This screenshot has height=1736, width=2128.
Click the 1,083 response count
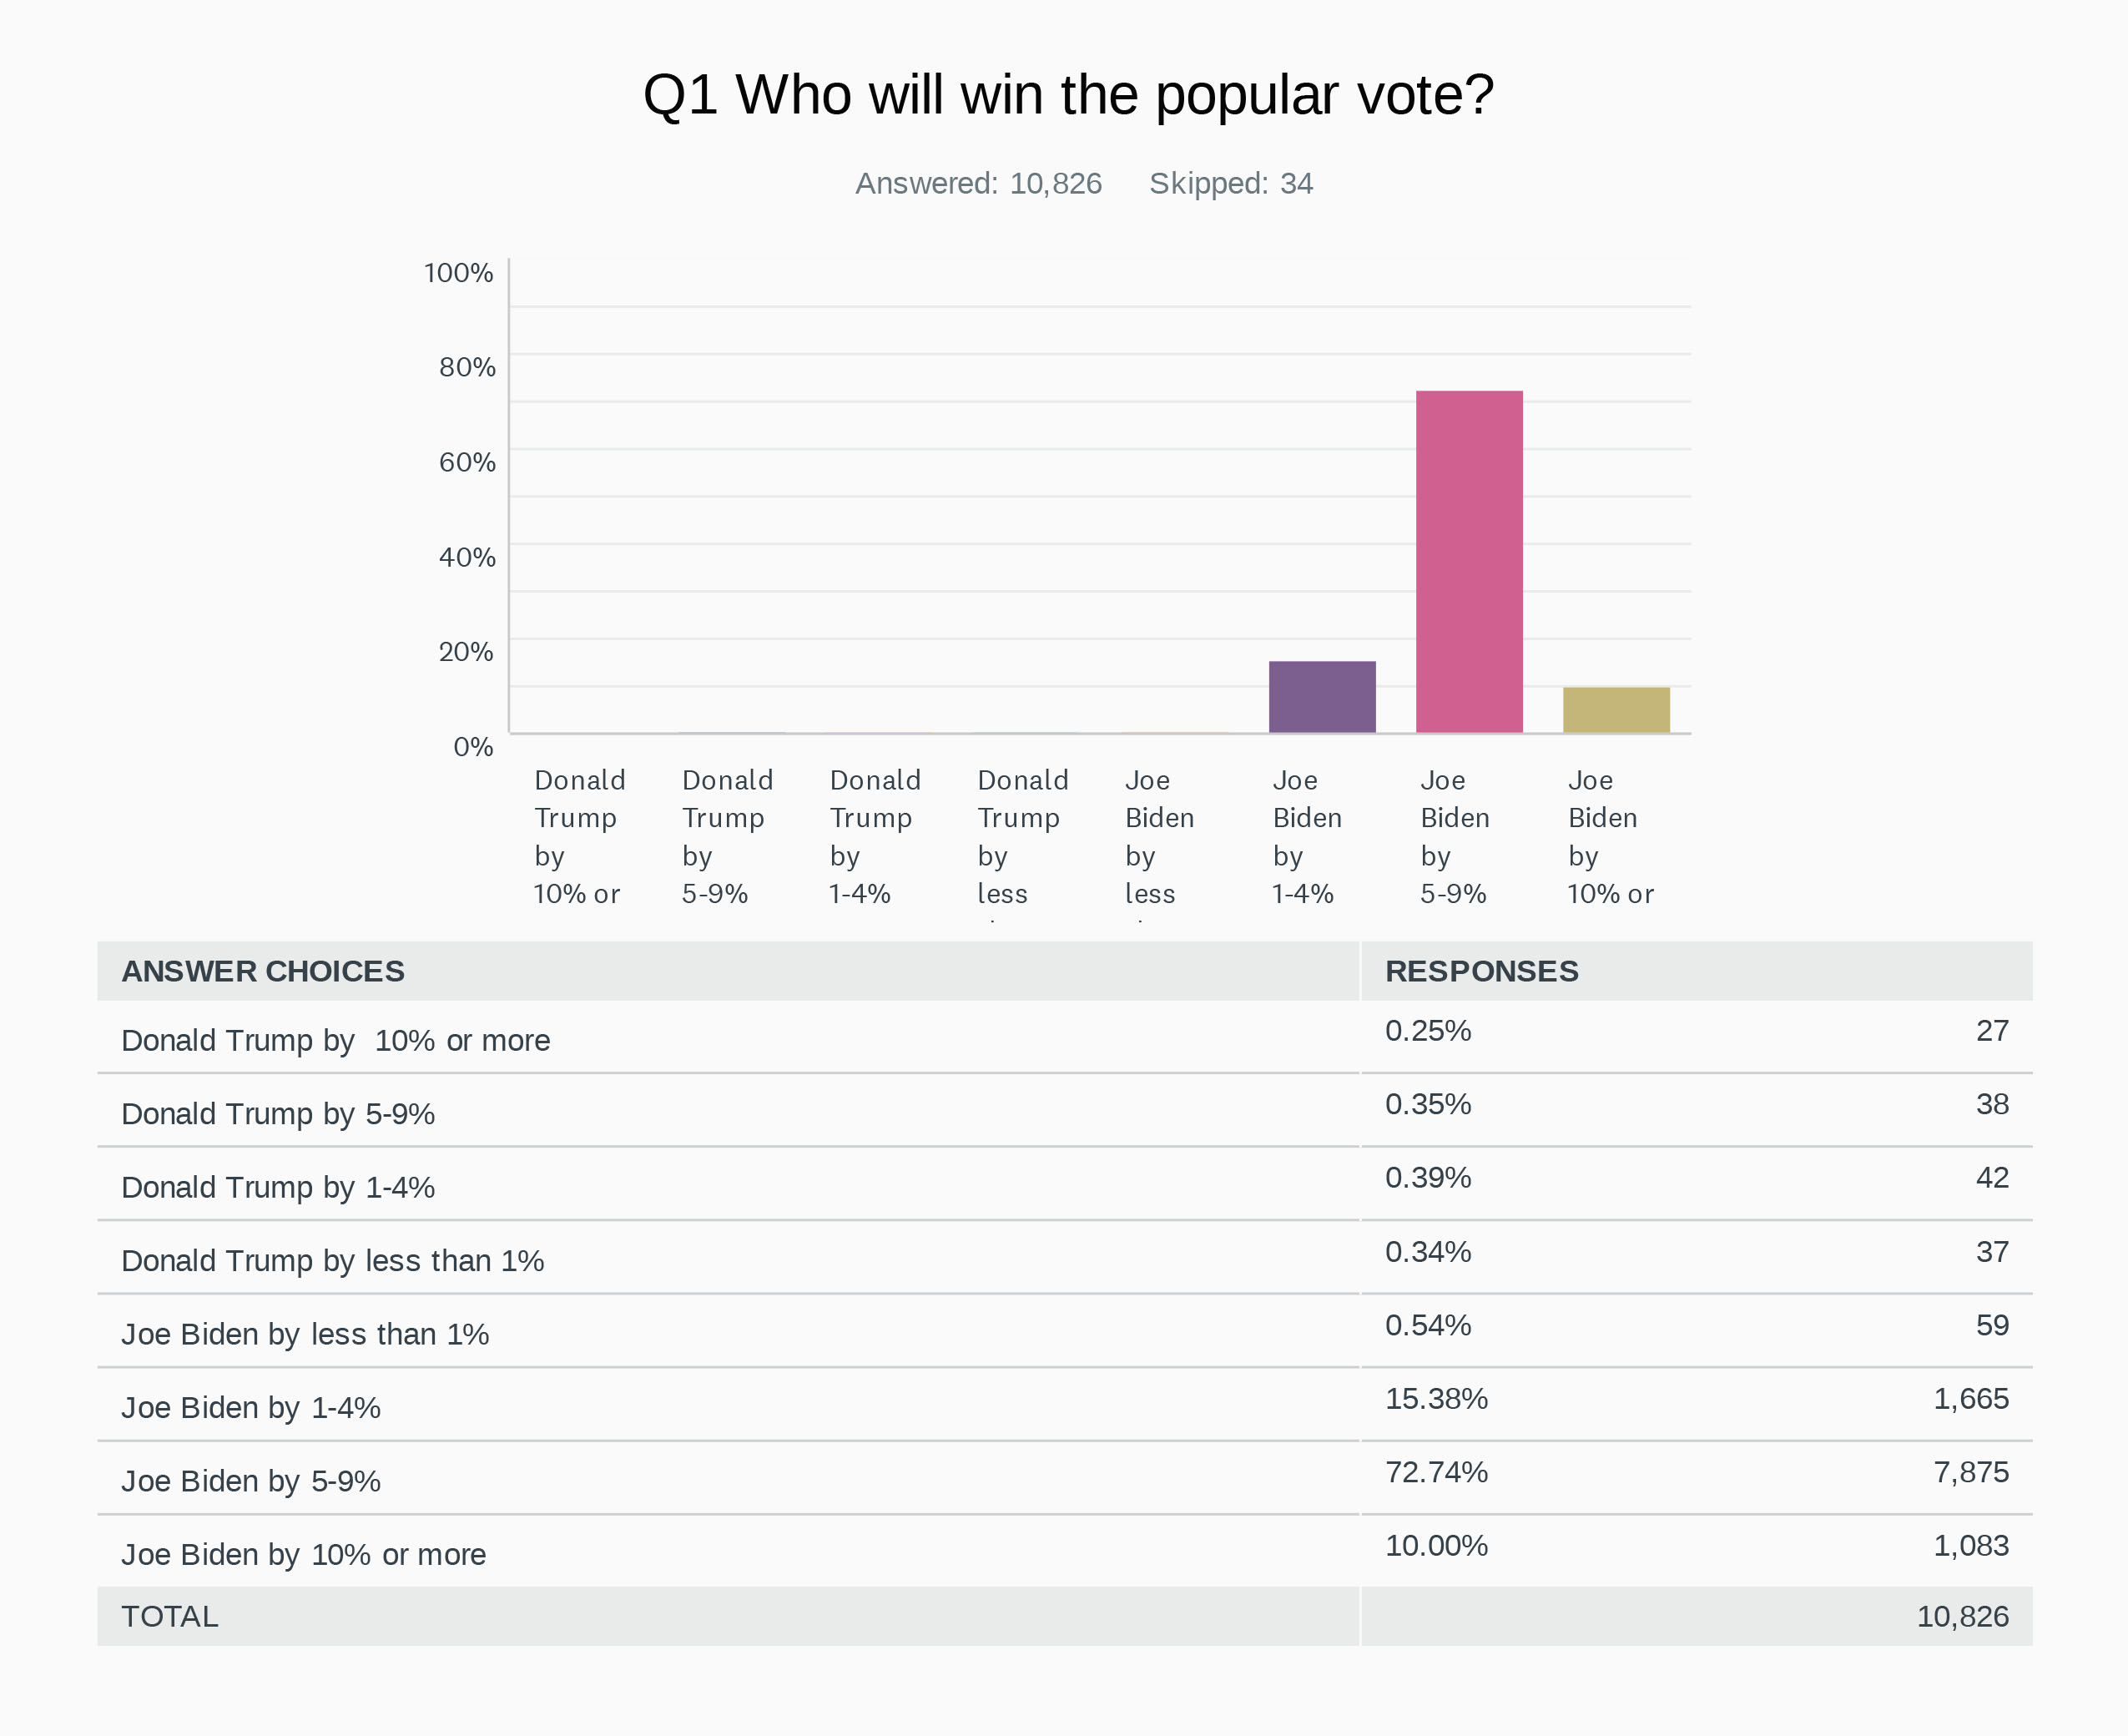1970,1546
